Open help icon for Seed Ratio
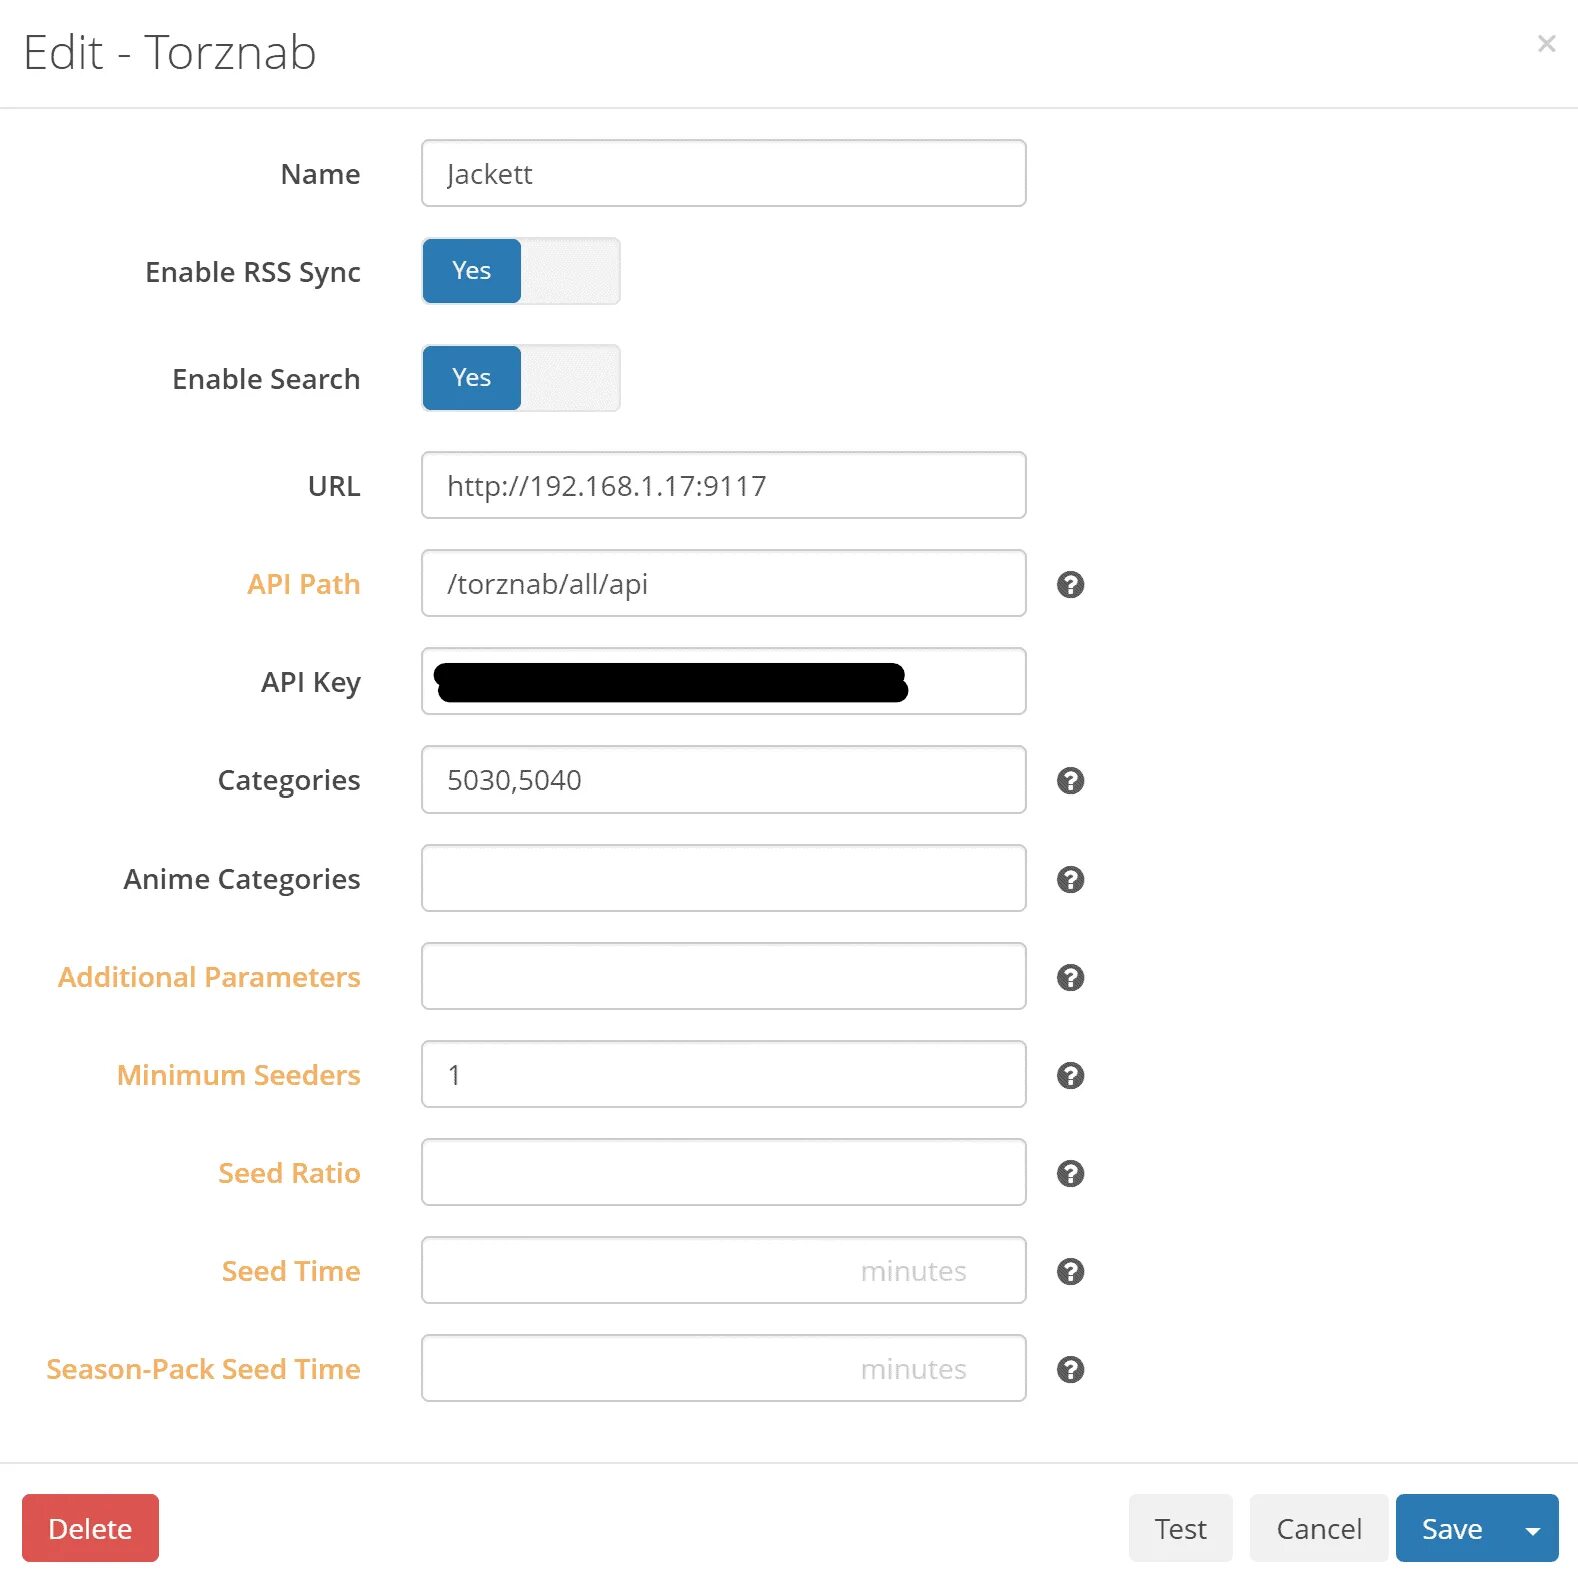1578x1584 pixels. click(1070, 1173)
